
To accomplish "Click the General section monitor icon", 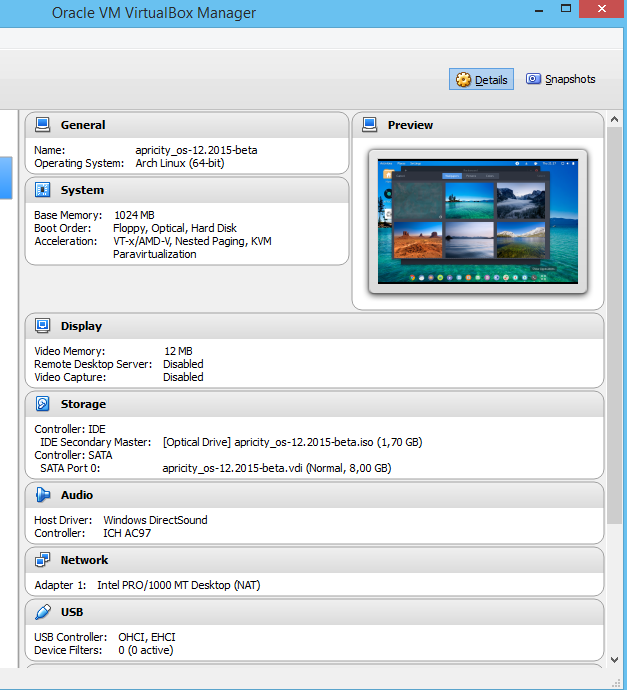I will 43,125.
